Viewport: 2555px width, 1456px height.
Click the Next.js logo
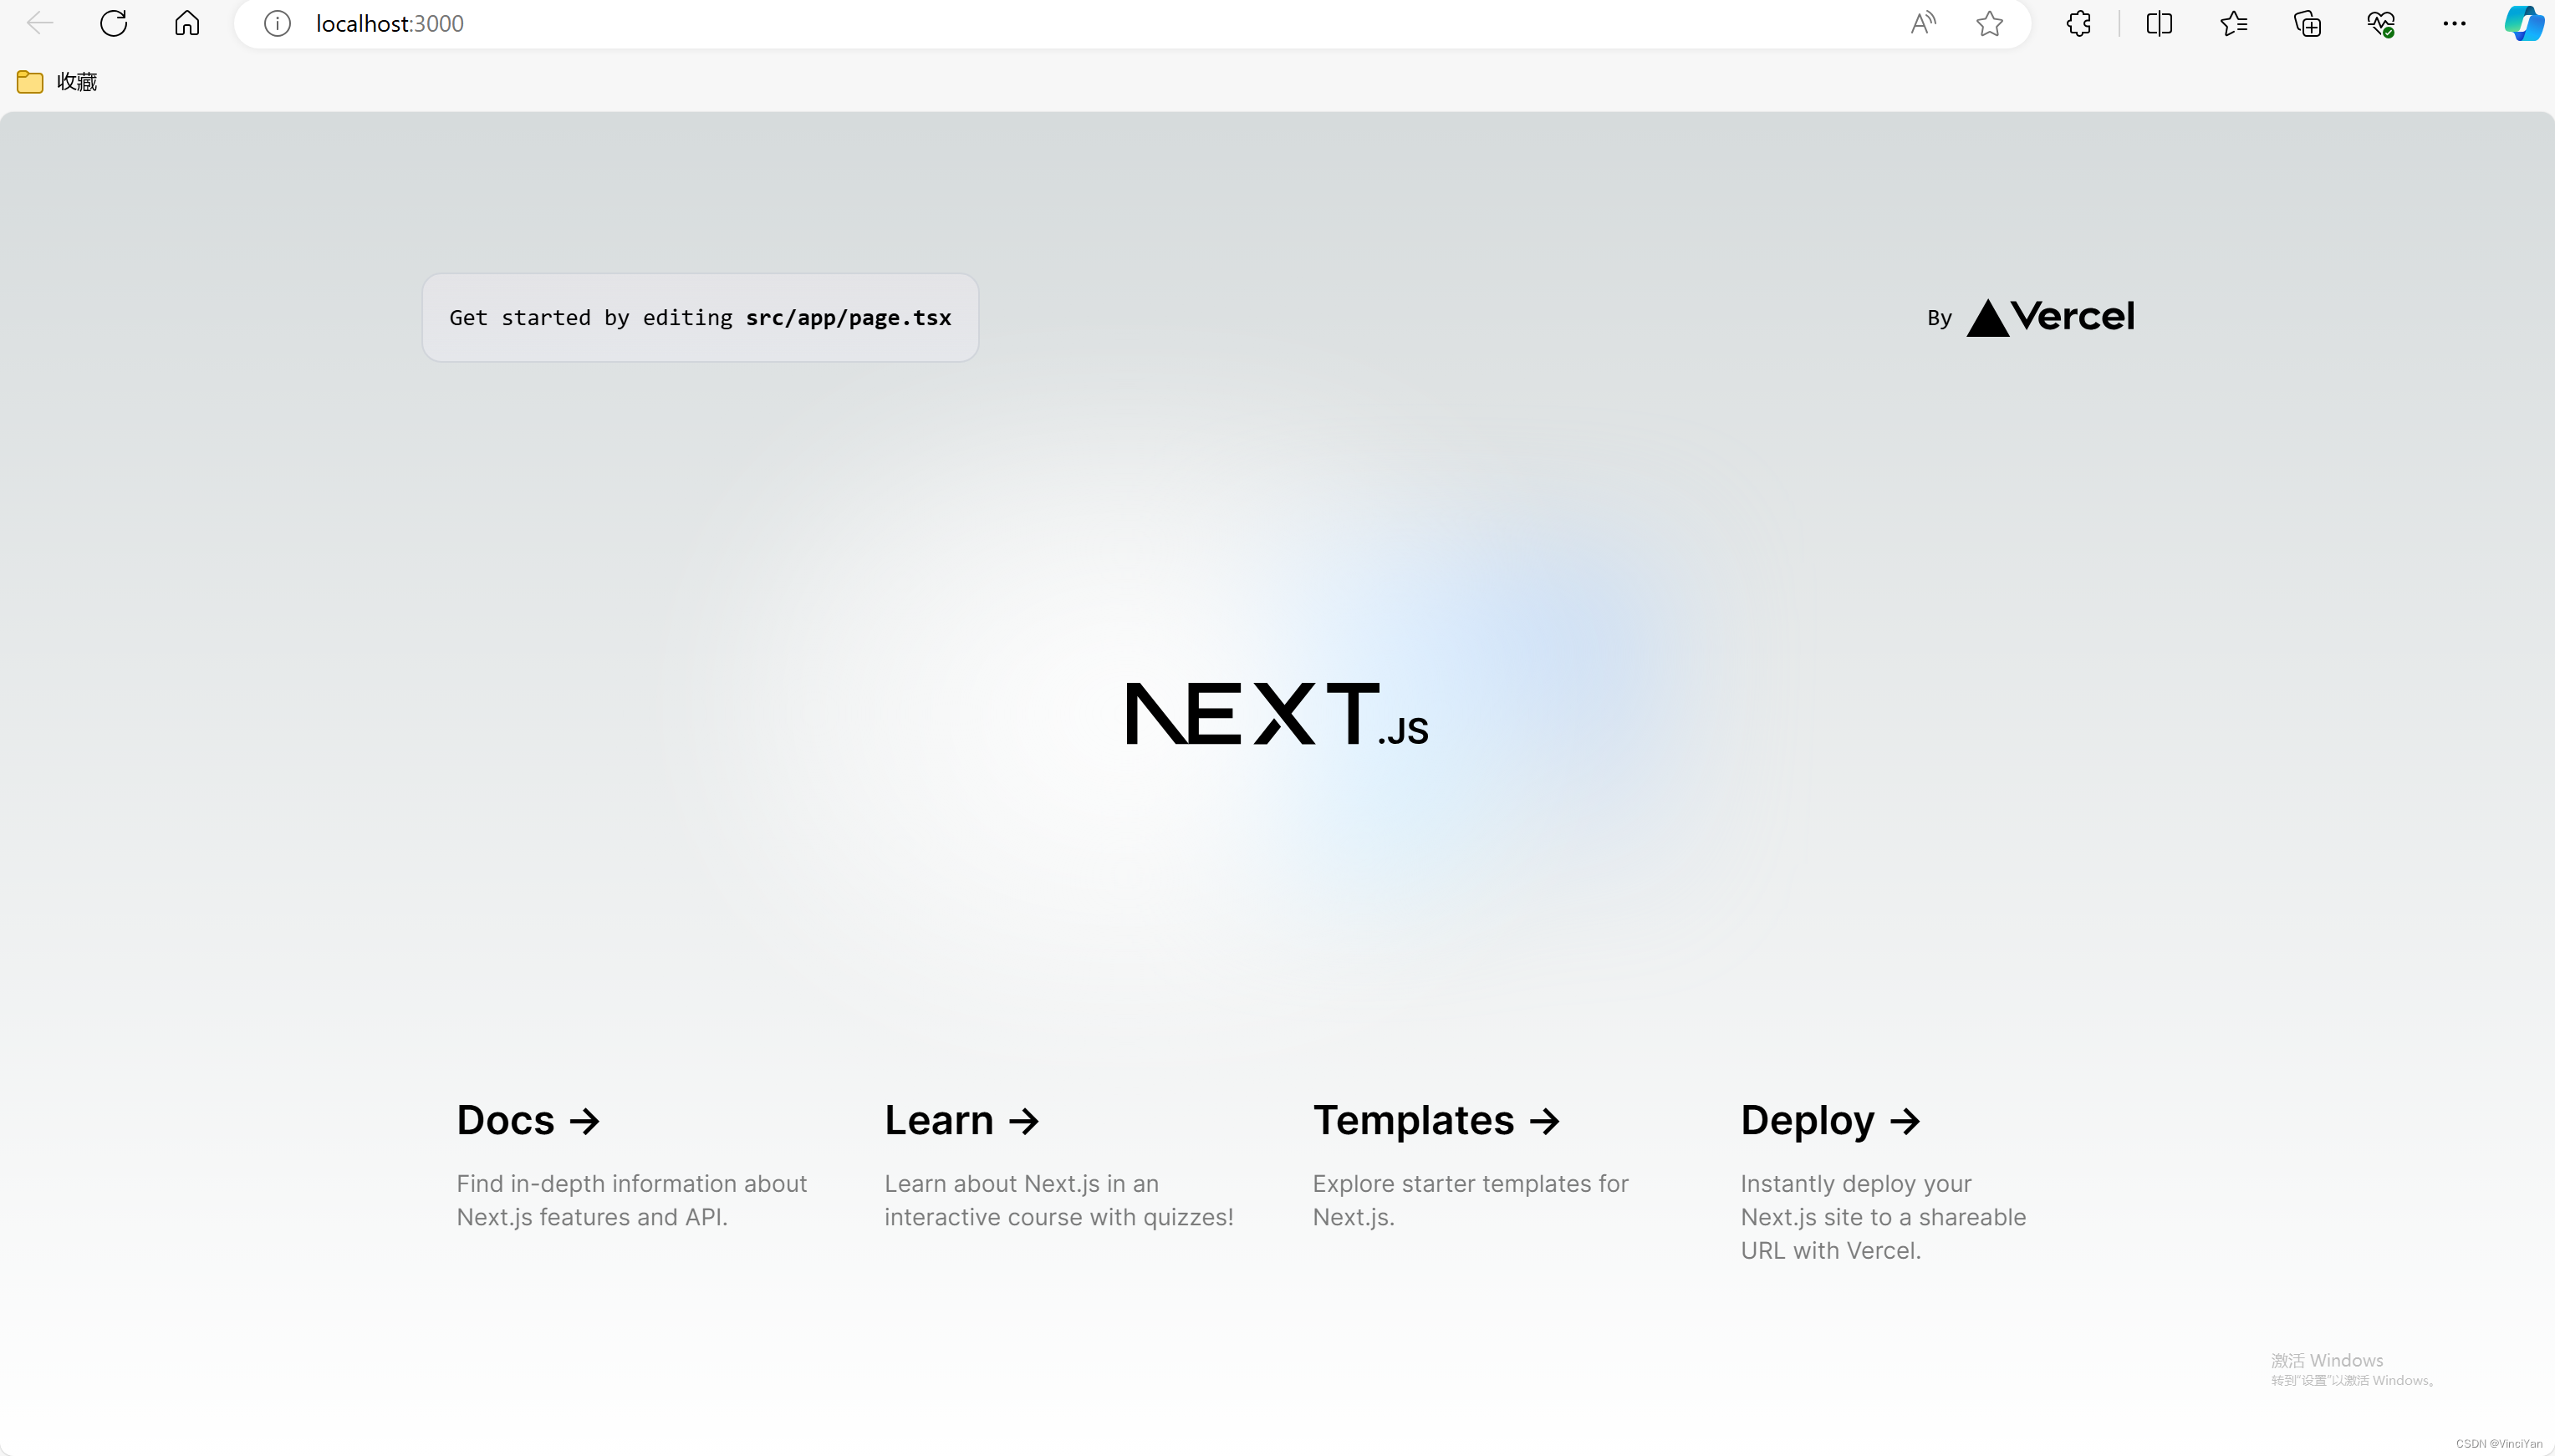point(1277,714)
